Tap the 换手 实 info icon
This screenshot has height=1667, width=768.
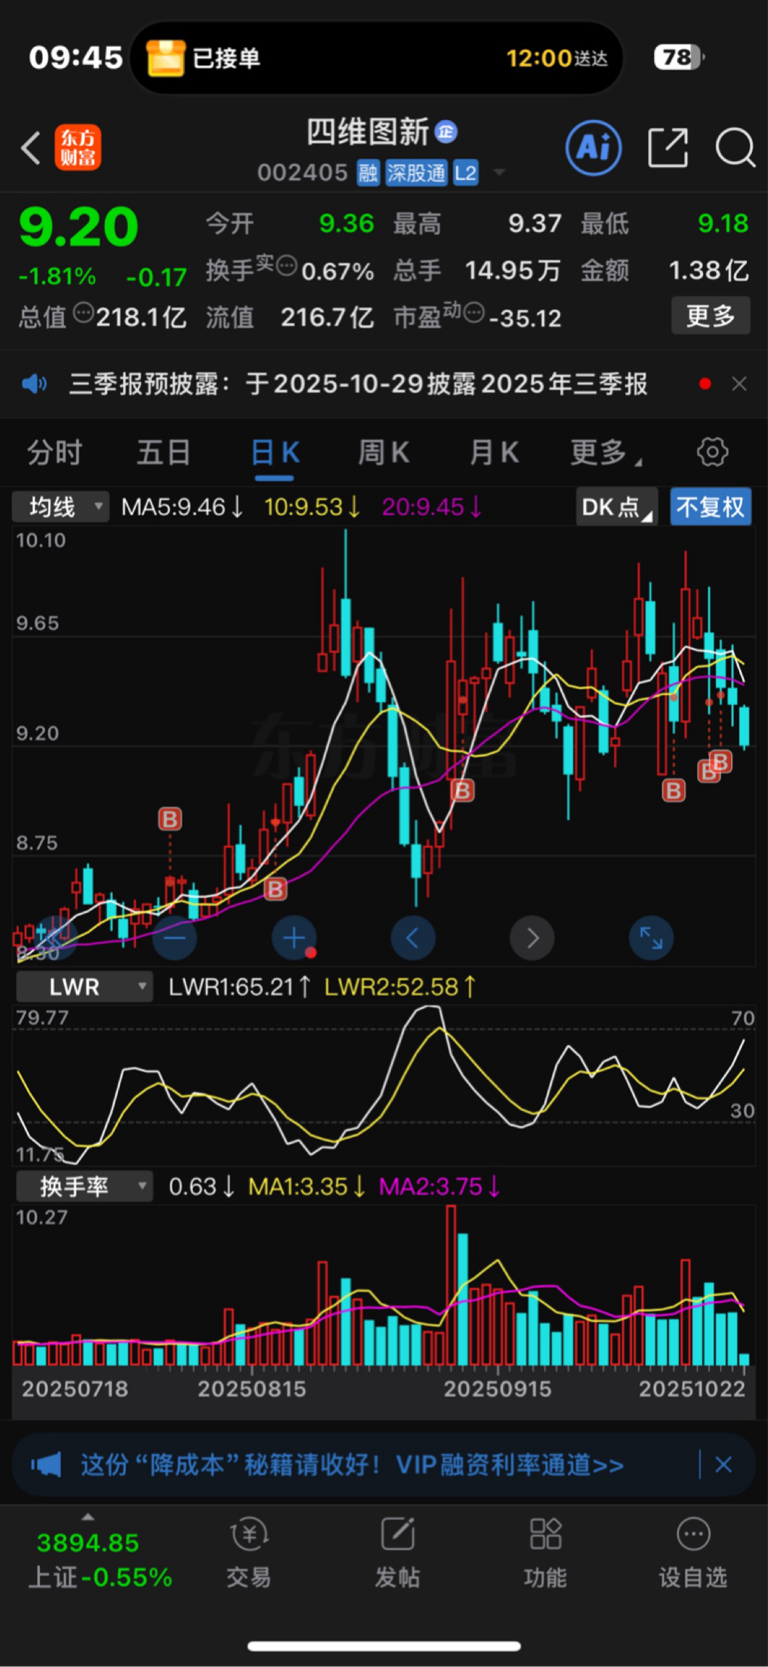(x=286, y=265)
